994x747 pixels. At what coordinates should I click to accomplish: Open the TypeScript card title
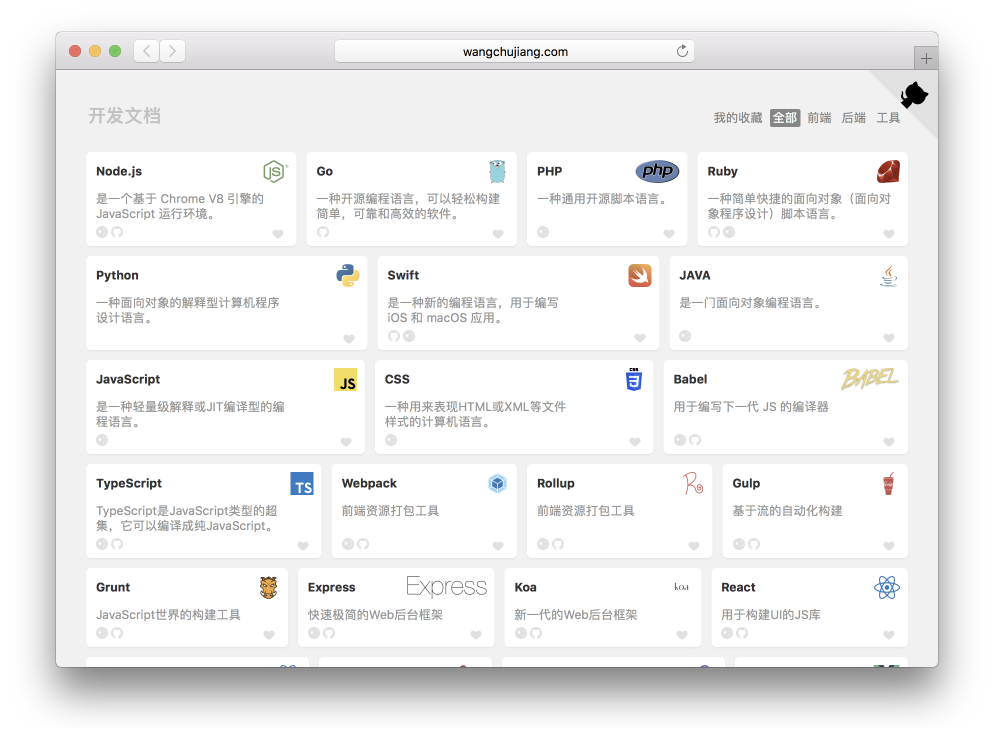pyautogui.click(x=129, y=483)
